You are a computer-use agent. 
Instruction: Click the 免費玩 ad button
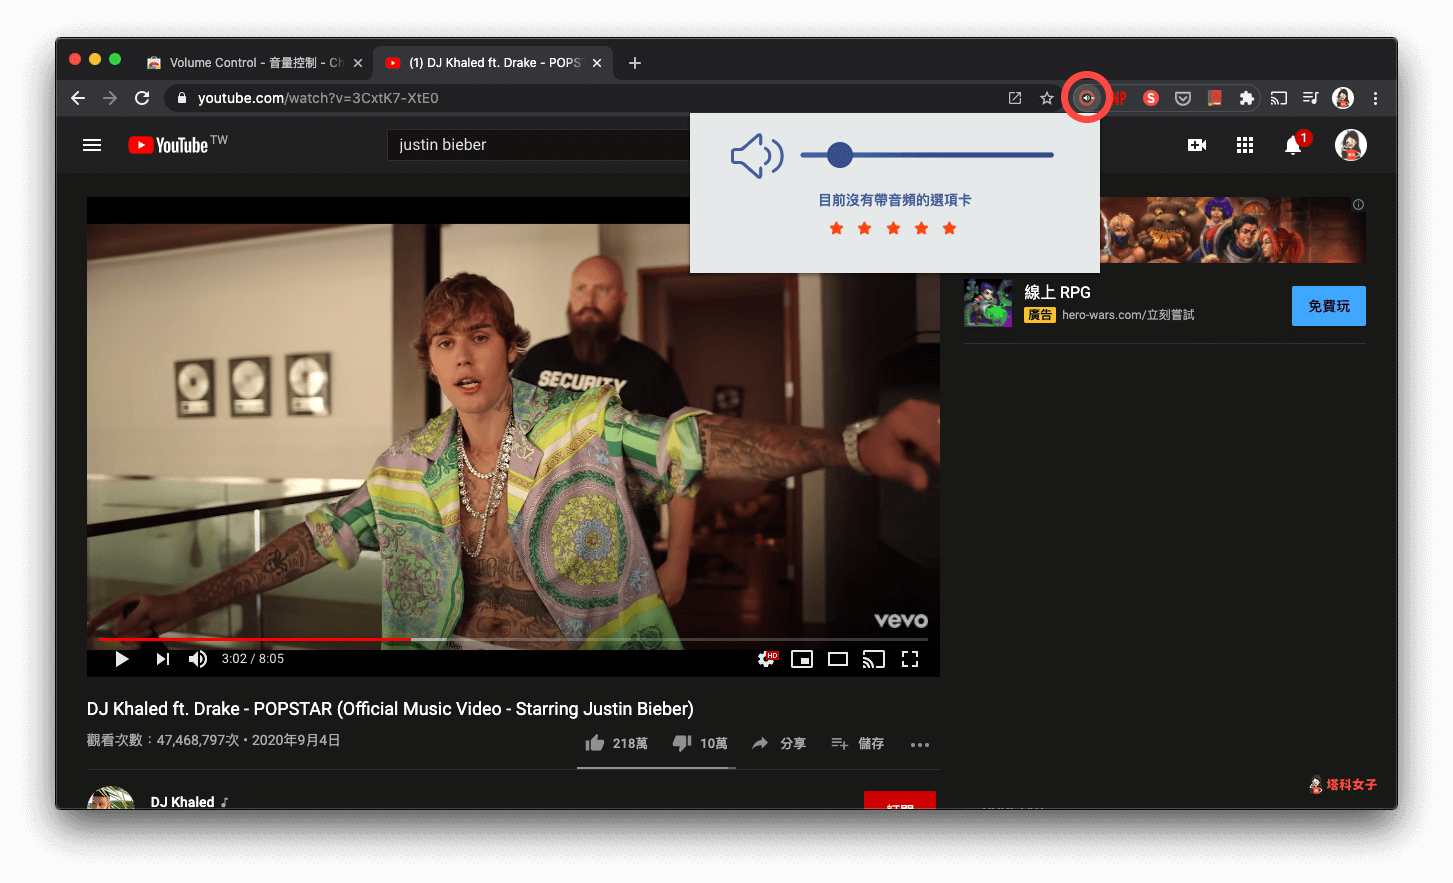(1328, 306)
